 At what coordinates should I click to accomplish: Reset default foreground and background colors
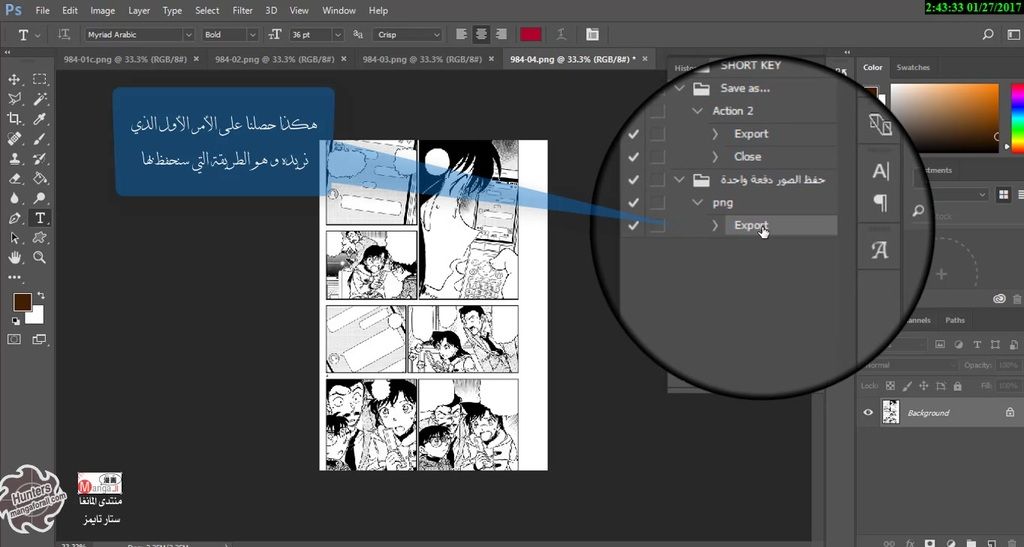[x=16, y=321]
